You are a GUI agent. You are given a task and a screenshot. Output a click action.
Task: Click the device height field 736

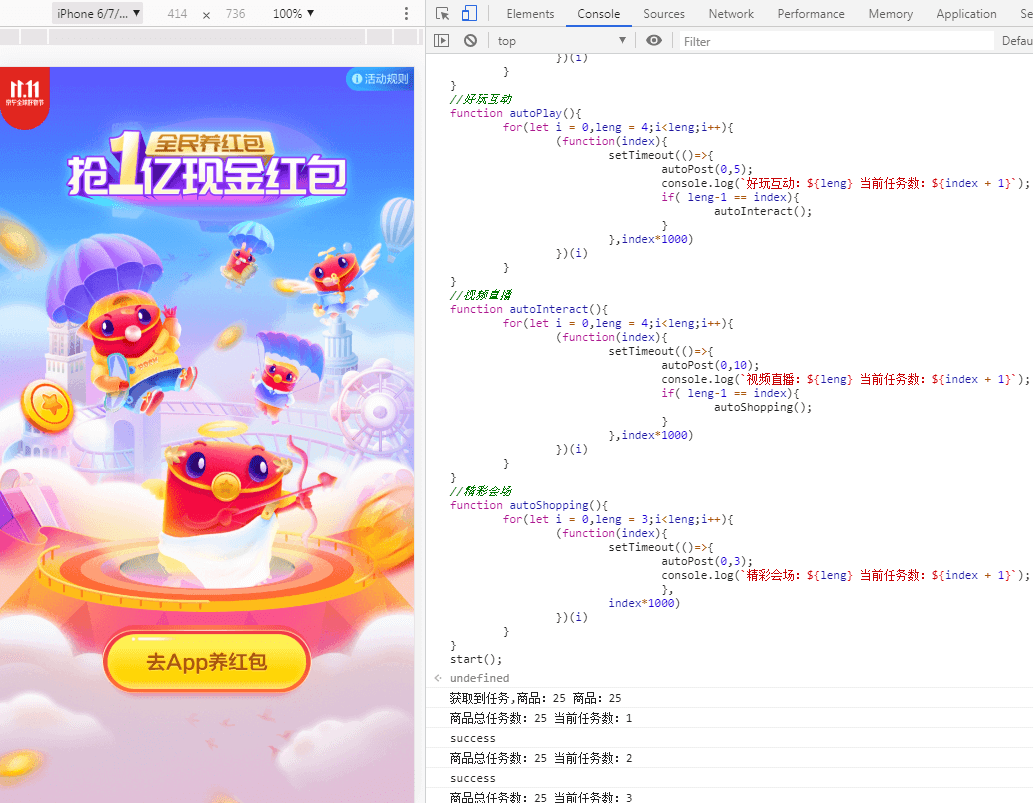[x=235, y=14]
